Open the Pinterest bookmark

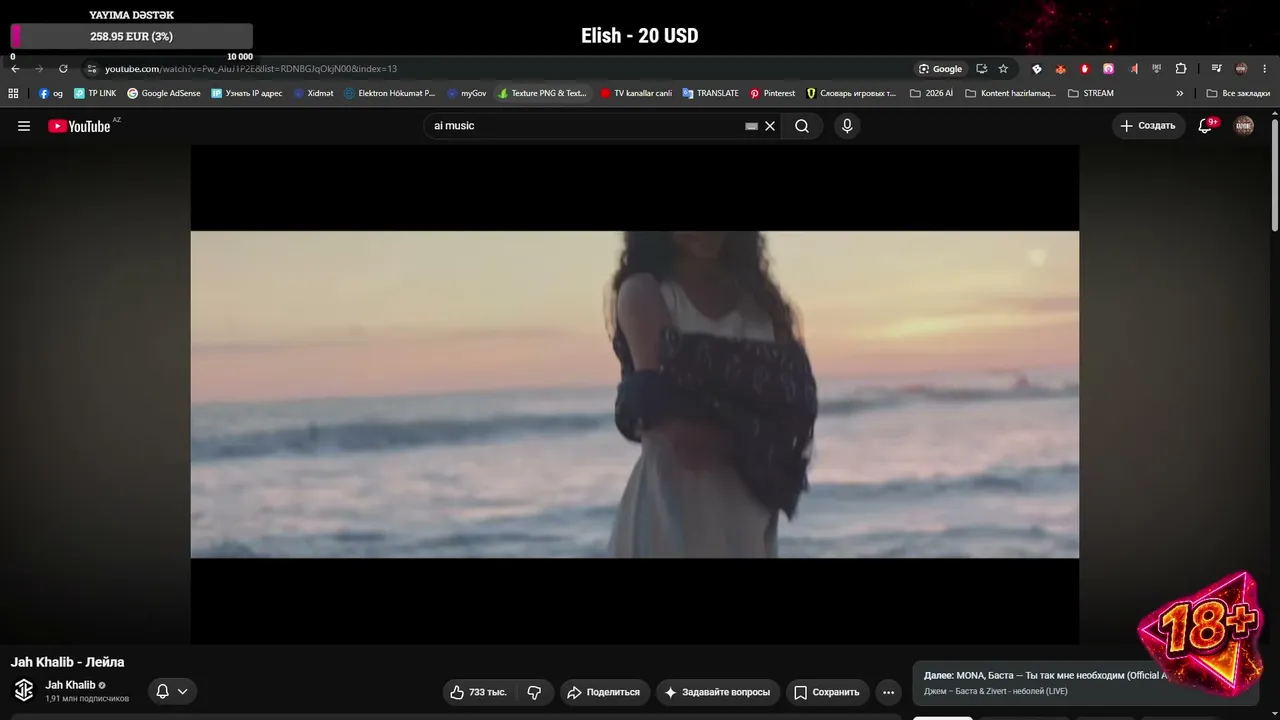(x=772, y=93)
